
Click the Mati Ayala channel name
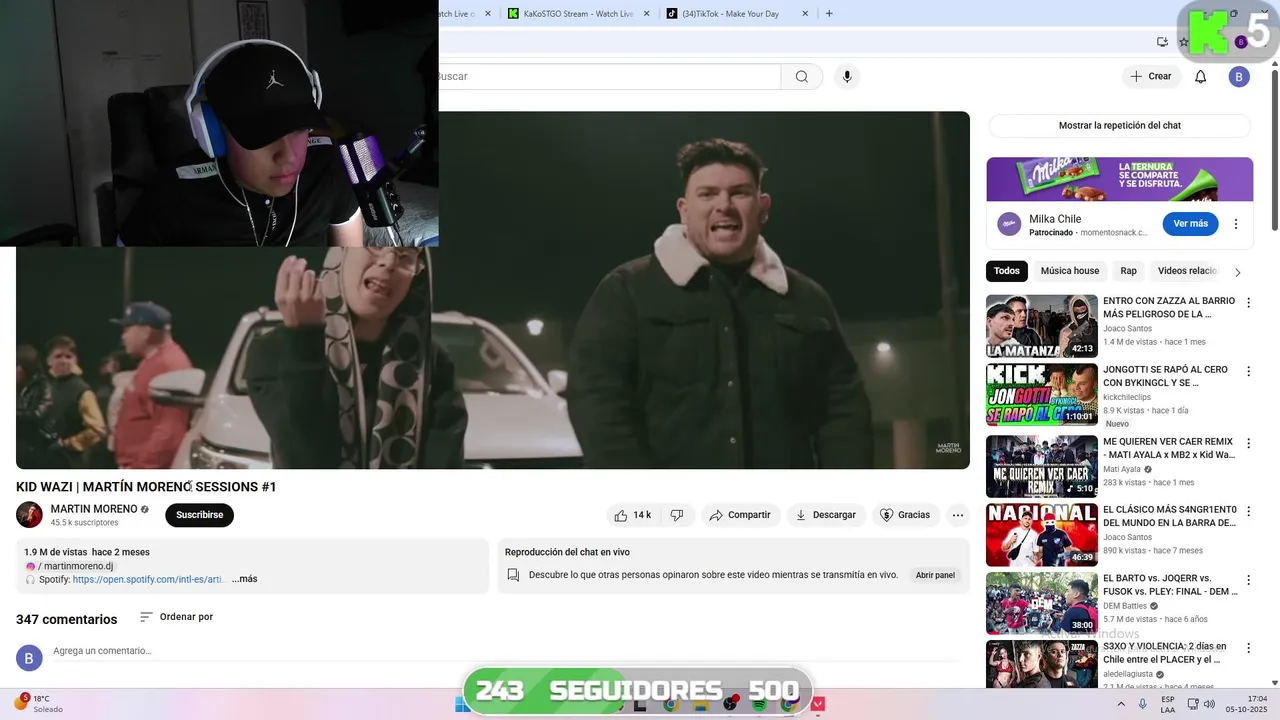[x=1122, y=469]
